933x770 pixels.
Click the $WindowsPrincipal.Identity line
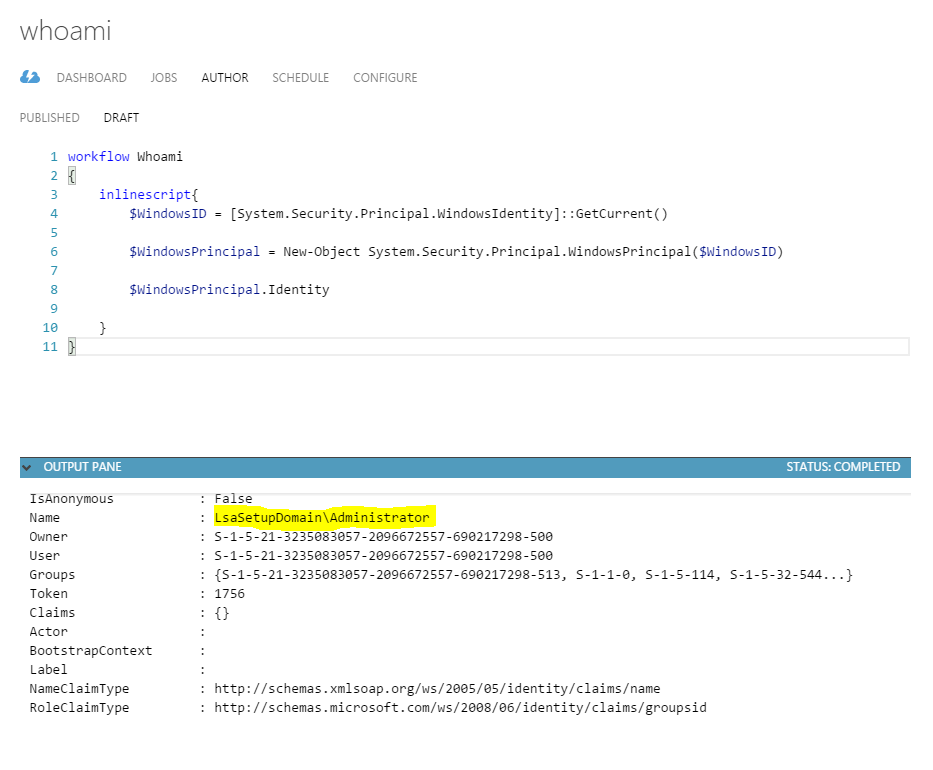click(x=228, y=290)
